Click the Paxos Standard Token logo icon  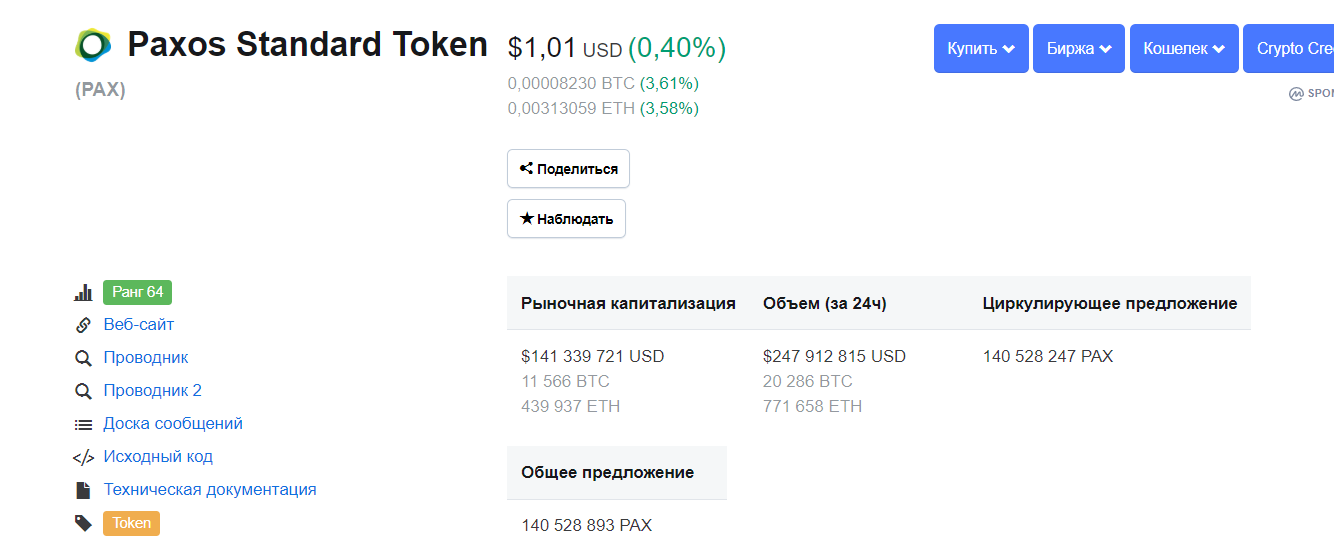click(94, 45)
